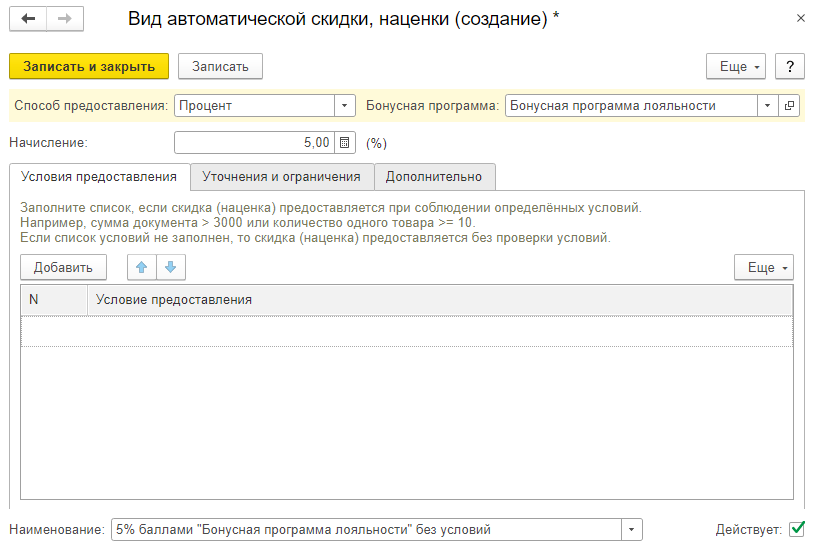Go forward with the right arrow
Image resolution: width=816 pixels, height=545 pixels.
click(65, 19)
